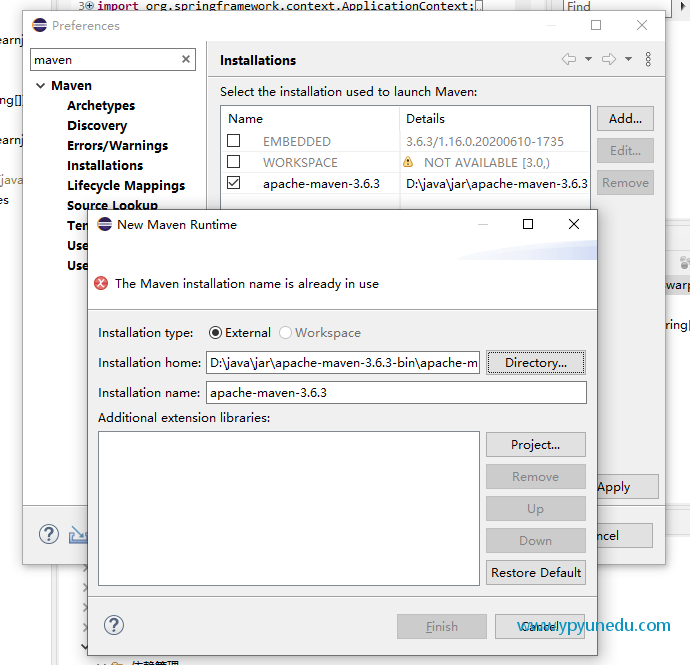Click Remove in extension libraries
The image size is (690, 665).
(x=536, y=477)
